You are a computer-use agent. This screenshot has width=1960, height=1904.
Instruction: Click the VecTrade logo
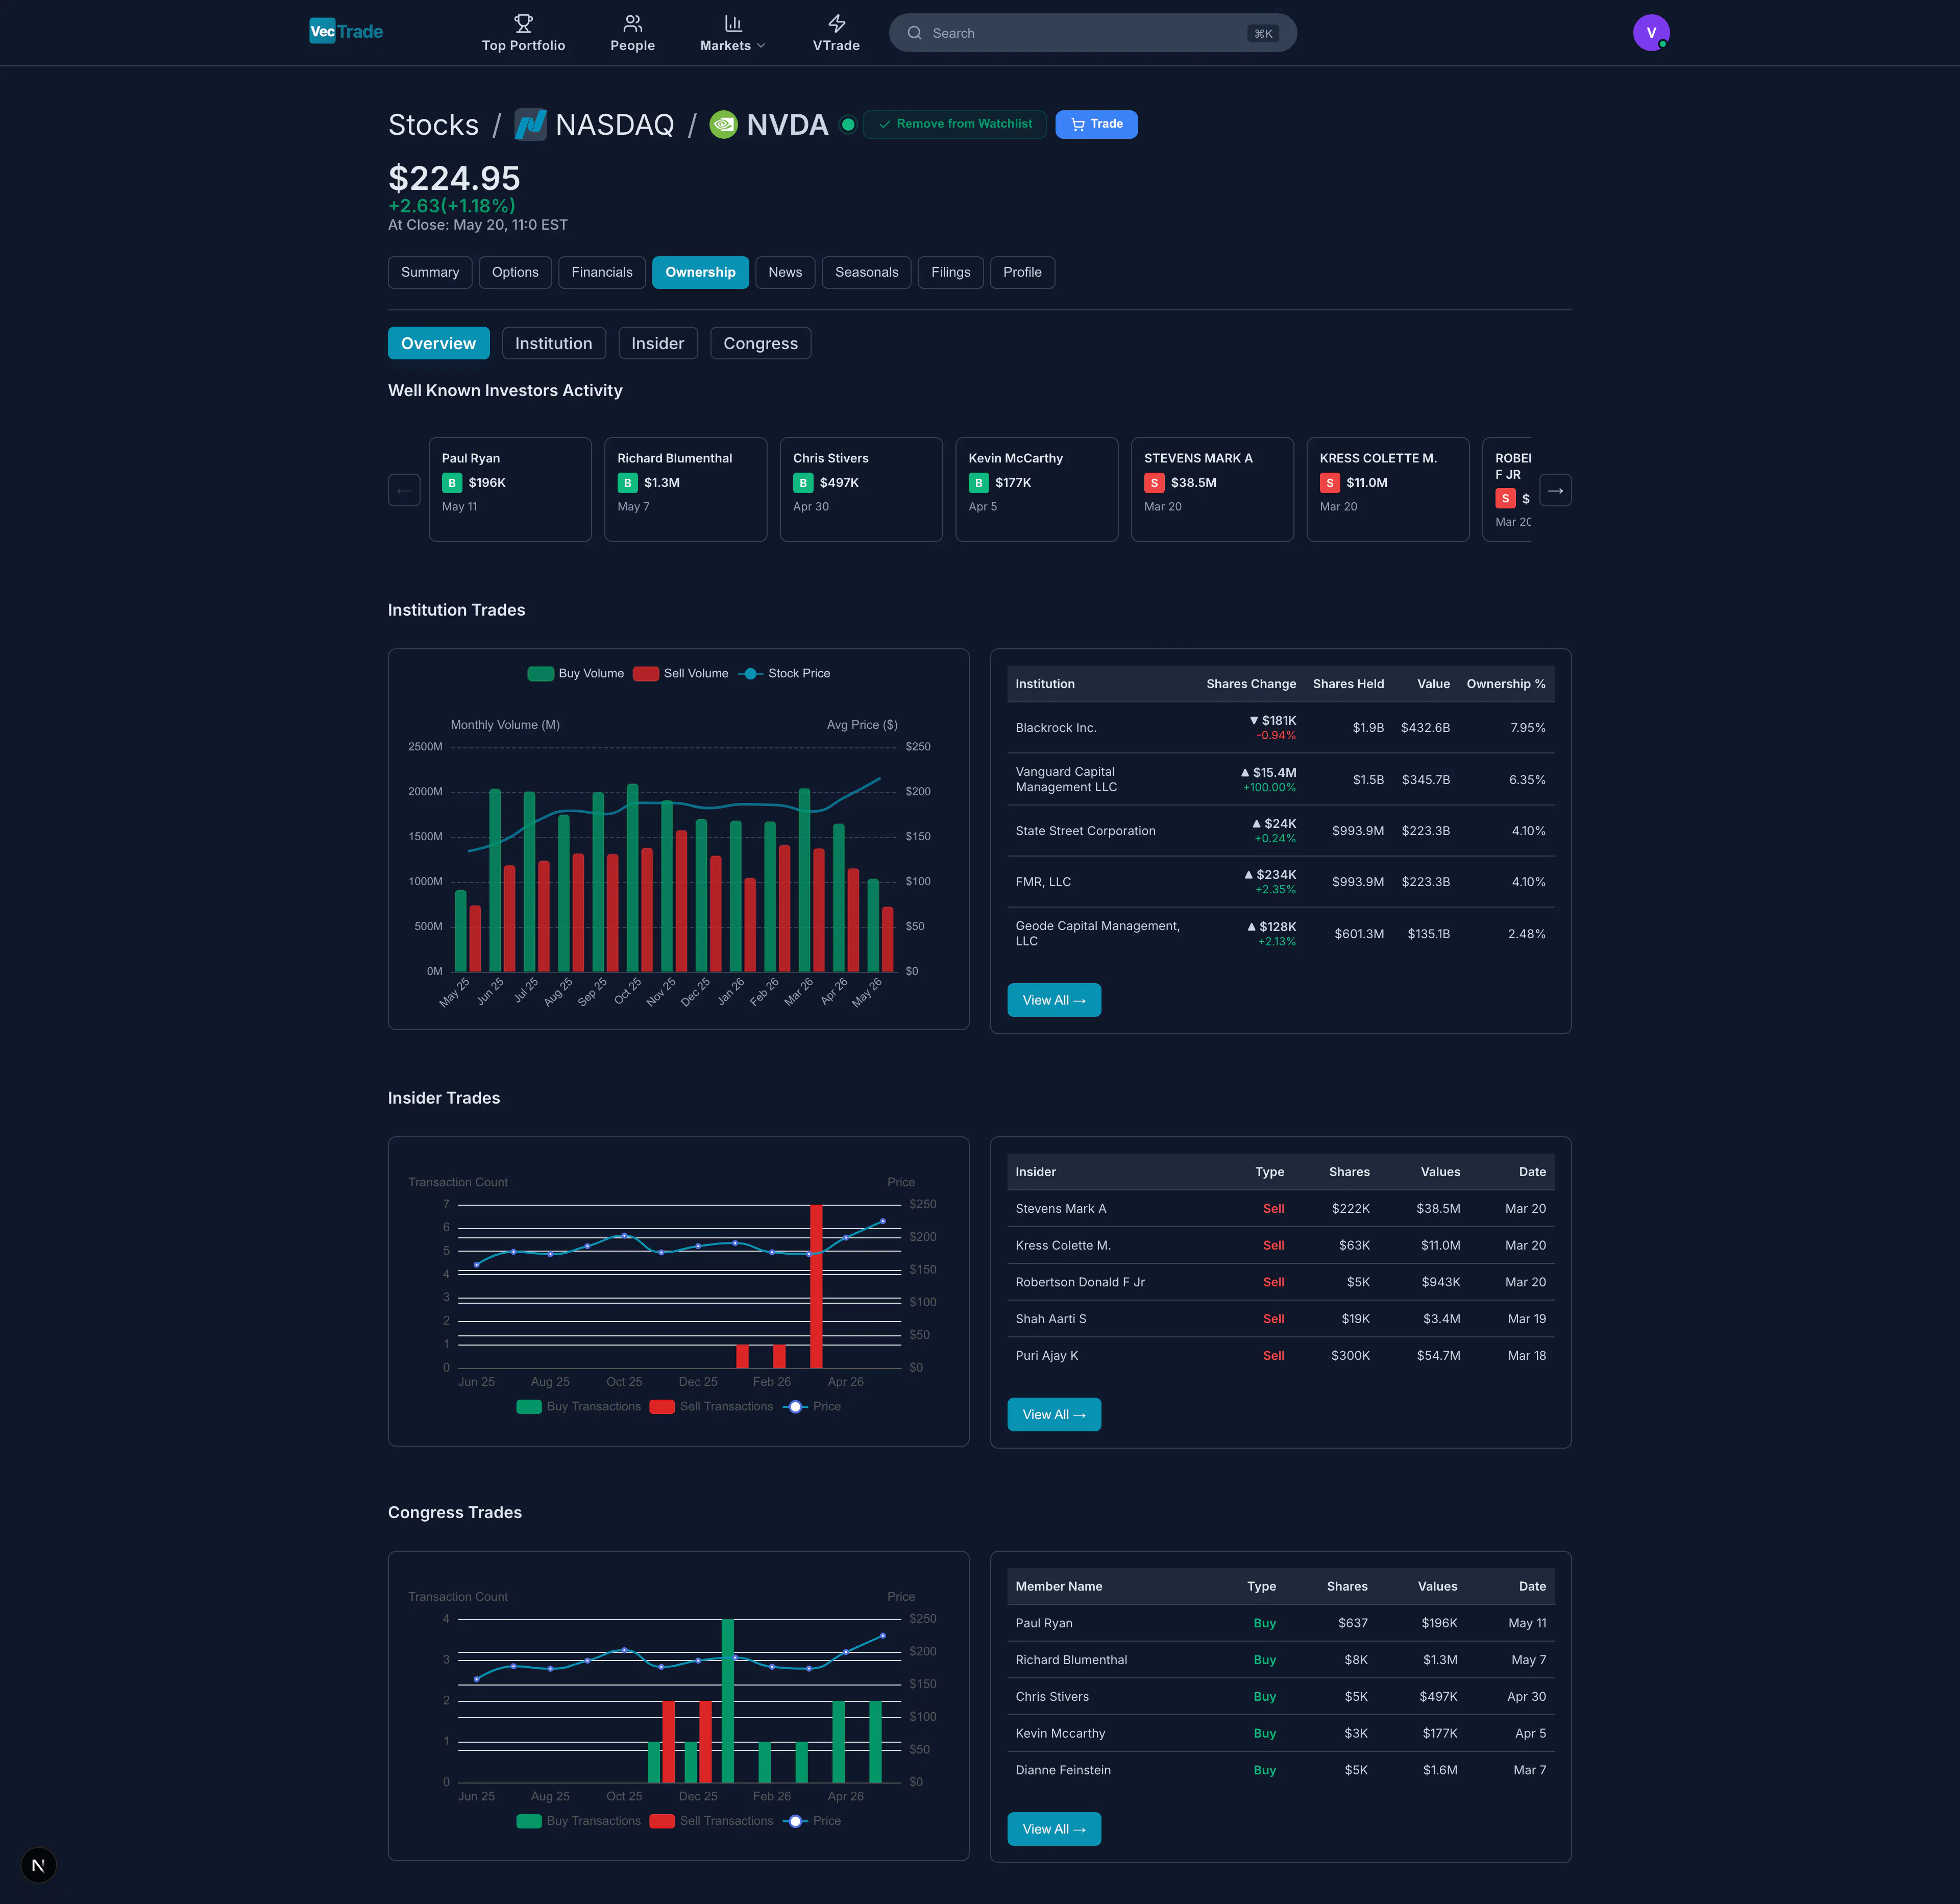(x=346, y=31)
